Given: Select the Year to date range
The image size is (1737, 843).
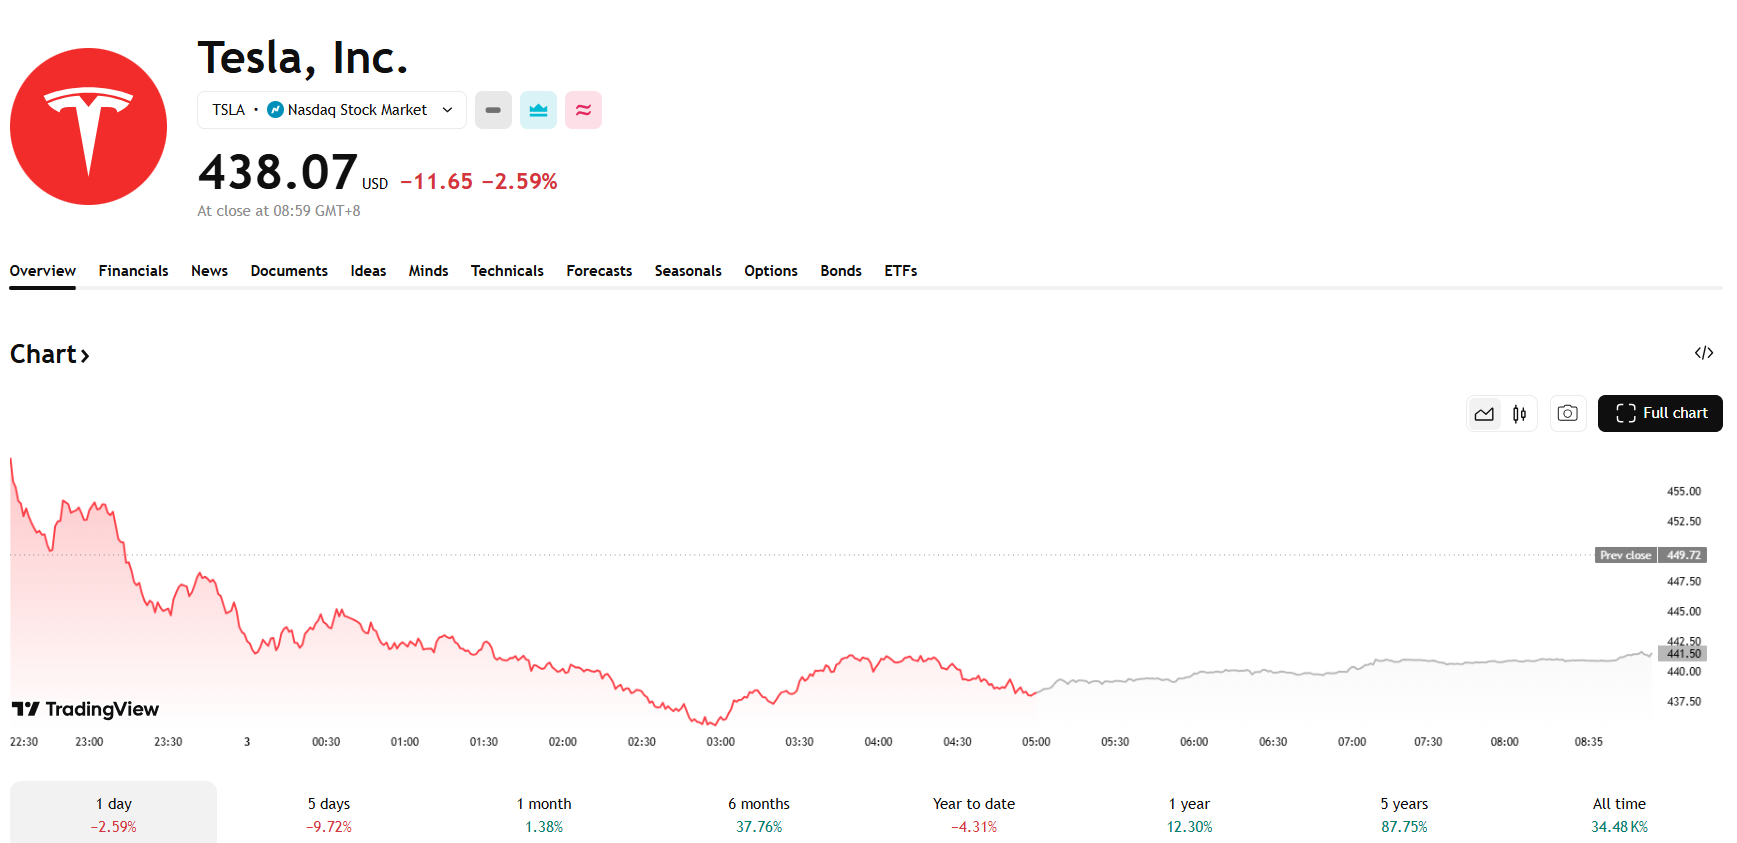Looking at the screenshot, I should coord(974,814).
